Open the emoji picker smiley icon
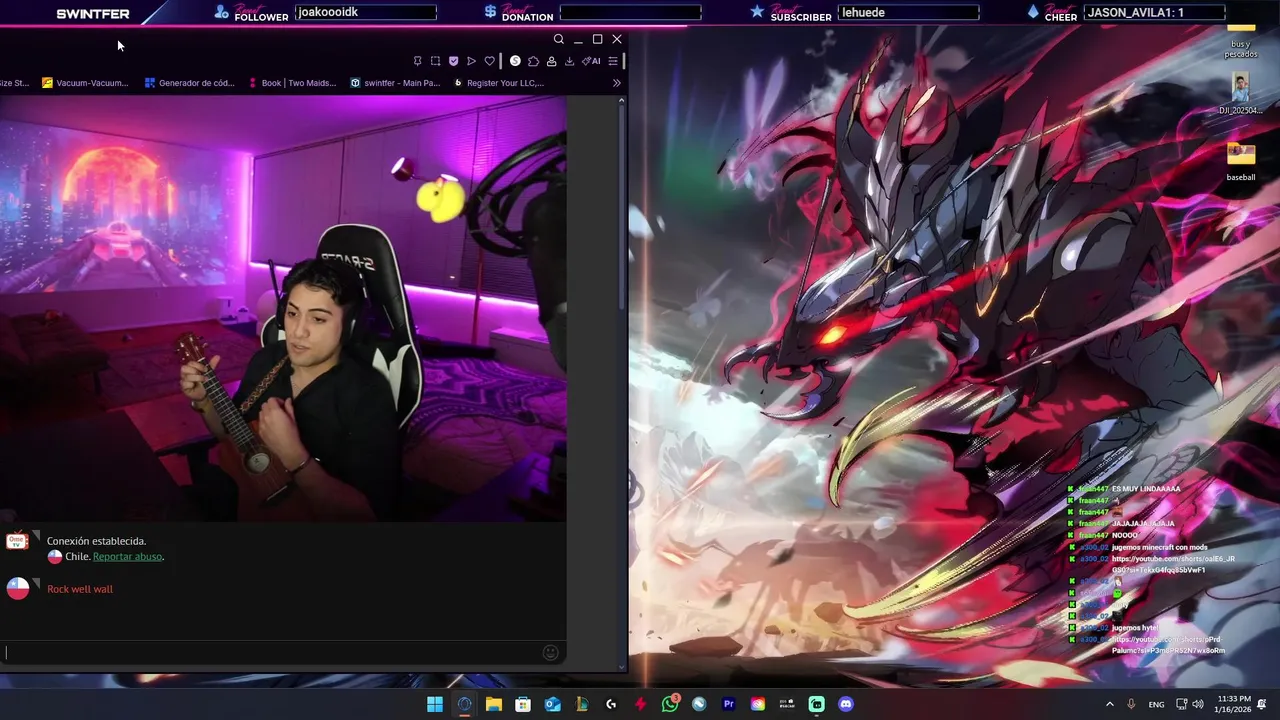Image resolution: width=1280 pixels, height=720 pixels. [550, 653]
